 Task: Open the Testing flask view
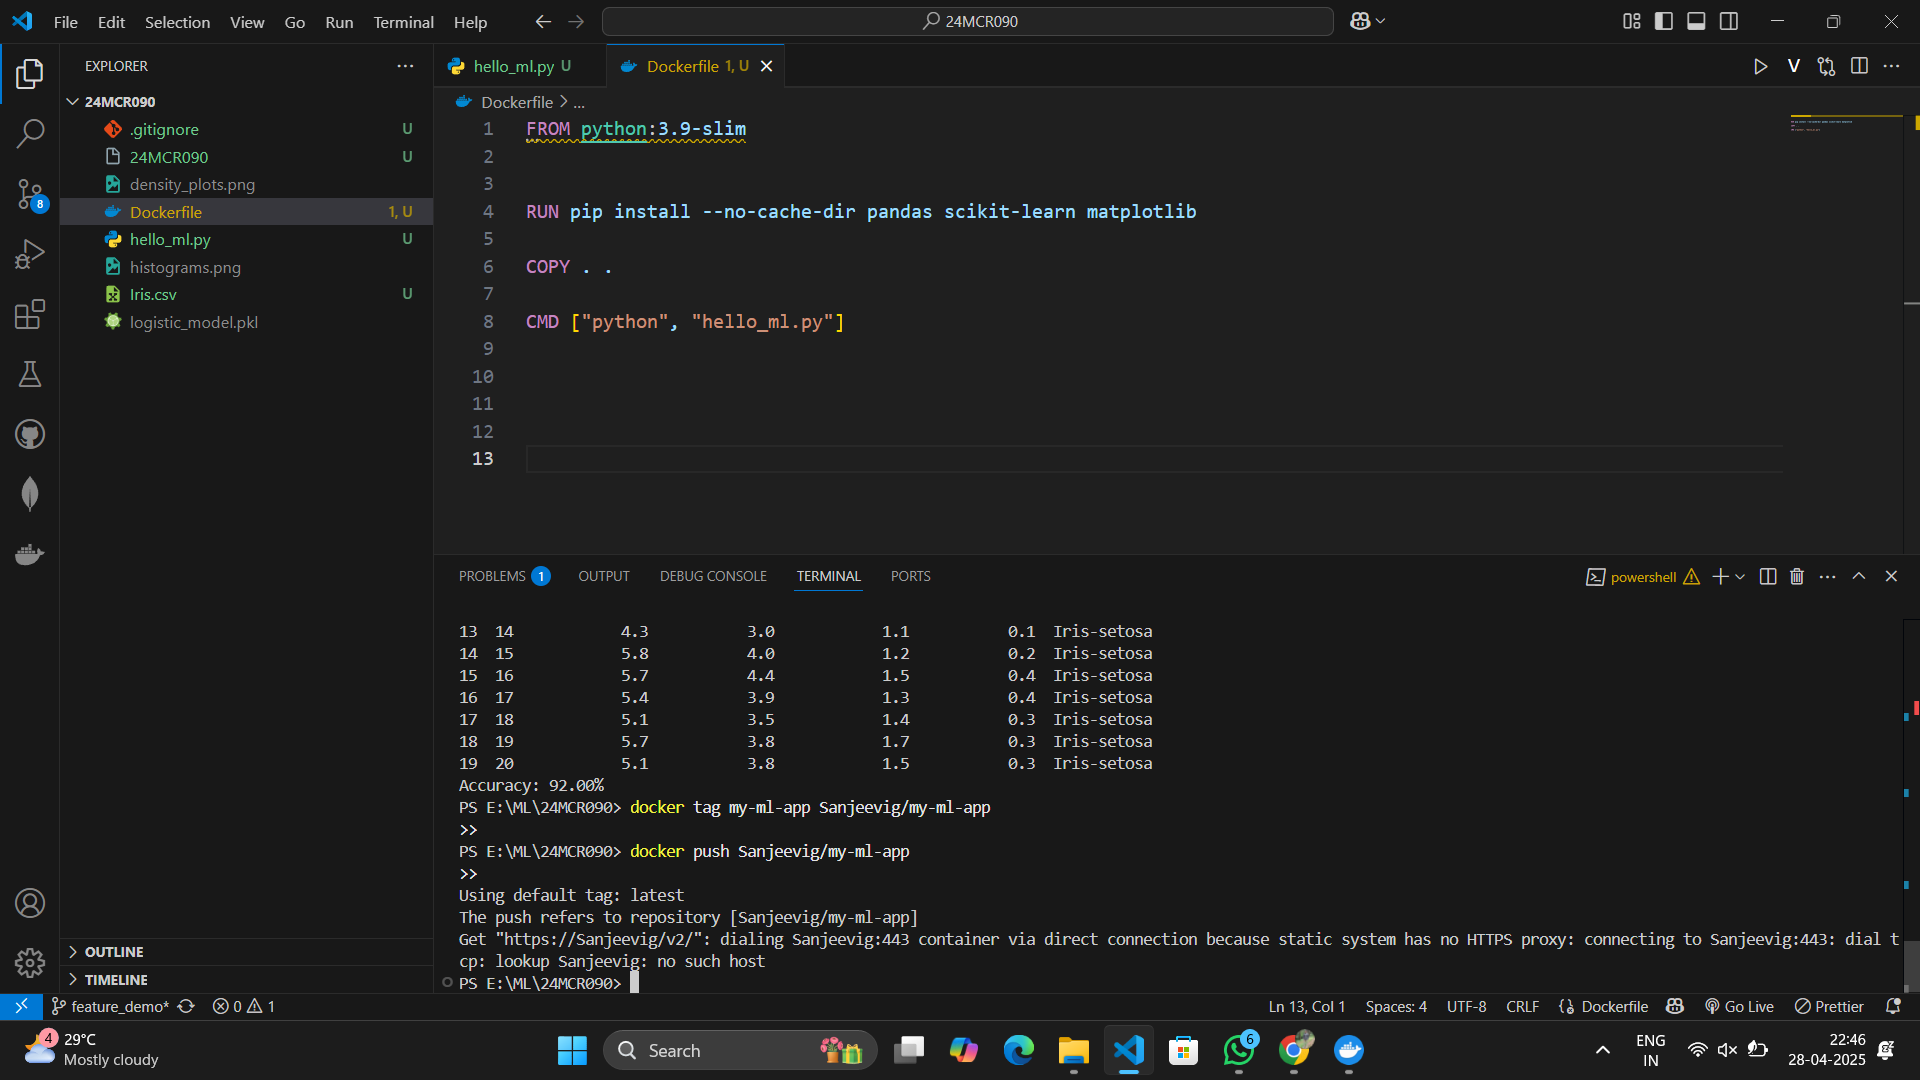coord(30,374)
